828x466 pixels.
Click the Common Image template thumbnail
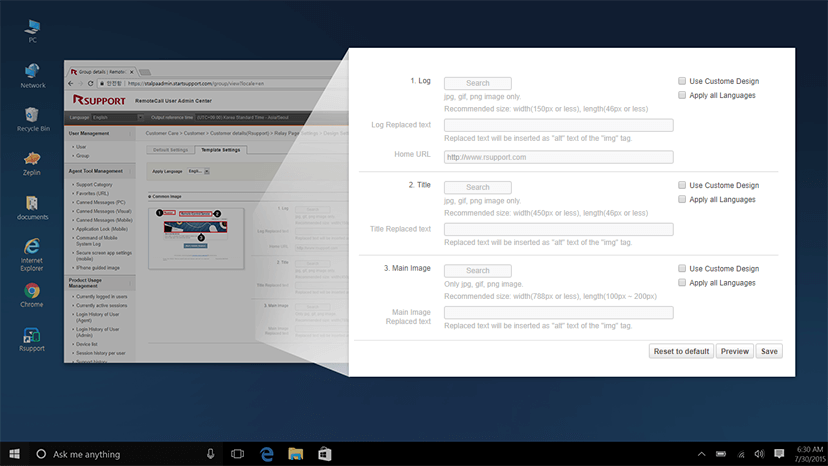click(x=196, y=238)
